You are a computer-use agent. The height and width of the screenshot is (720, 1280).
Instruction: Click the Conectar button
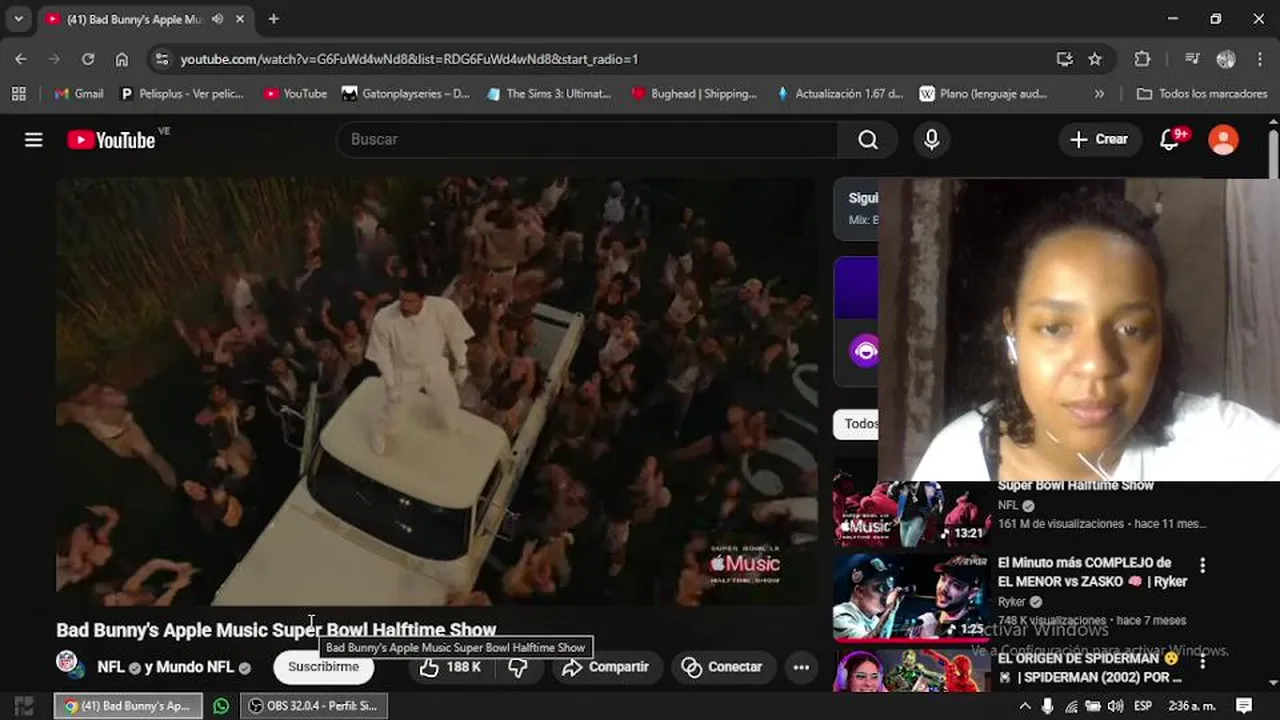point(722,667)
